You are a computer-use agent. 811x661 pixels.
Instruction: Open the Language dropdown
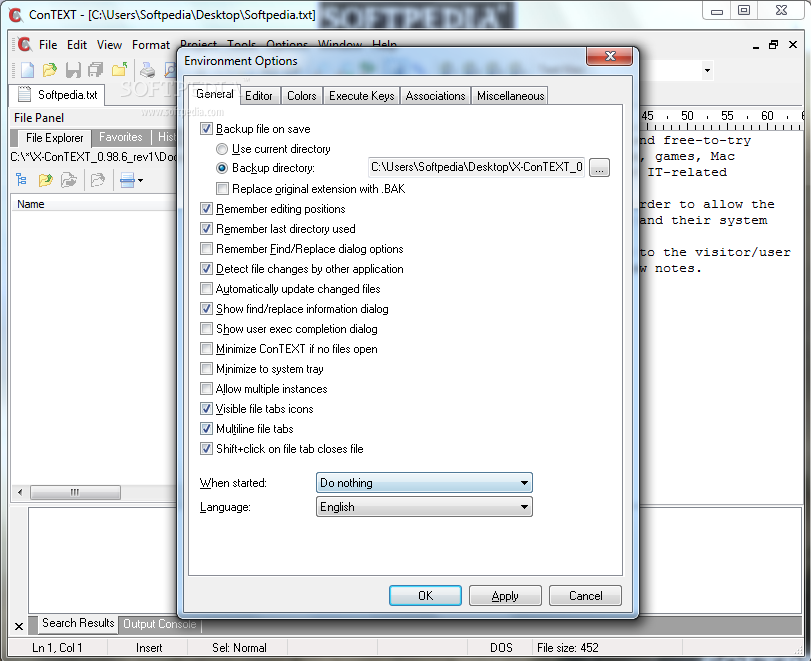[424, 507]
